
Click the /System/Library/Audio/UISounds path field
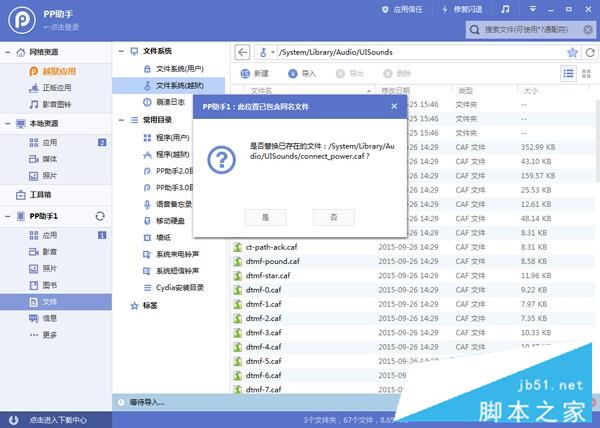421,52
